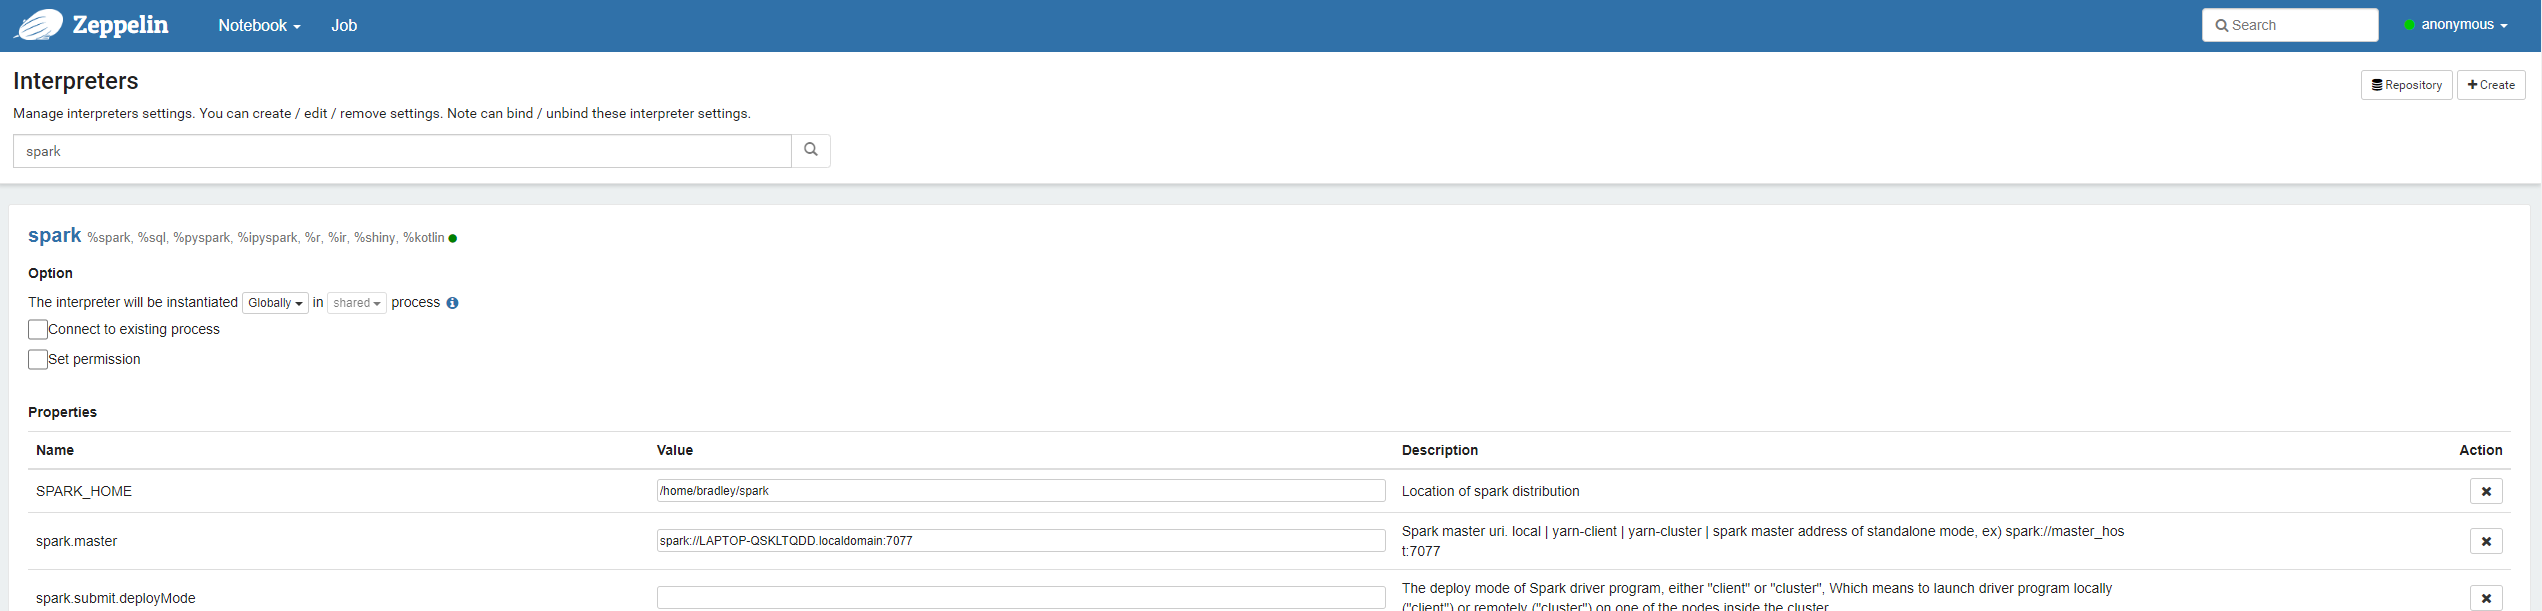Click the %spark, %sql interpreter list text
Image resolution: width=2542 pixels, height=611 pixels.
click(x=266, y=238)
